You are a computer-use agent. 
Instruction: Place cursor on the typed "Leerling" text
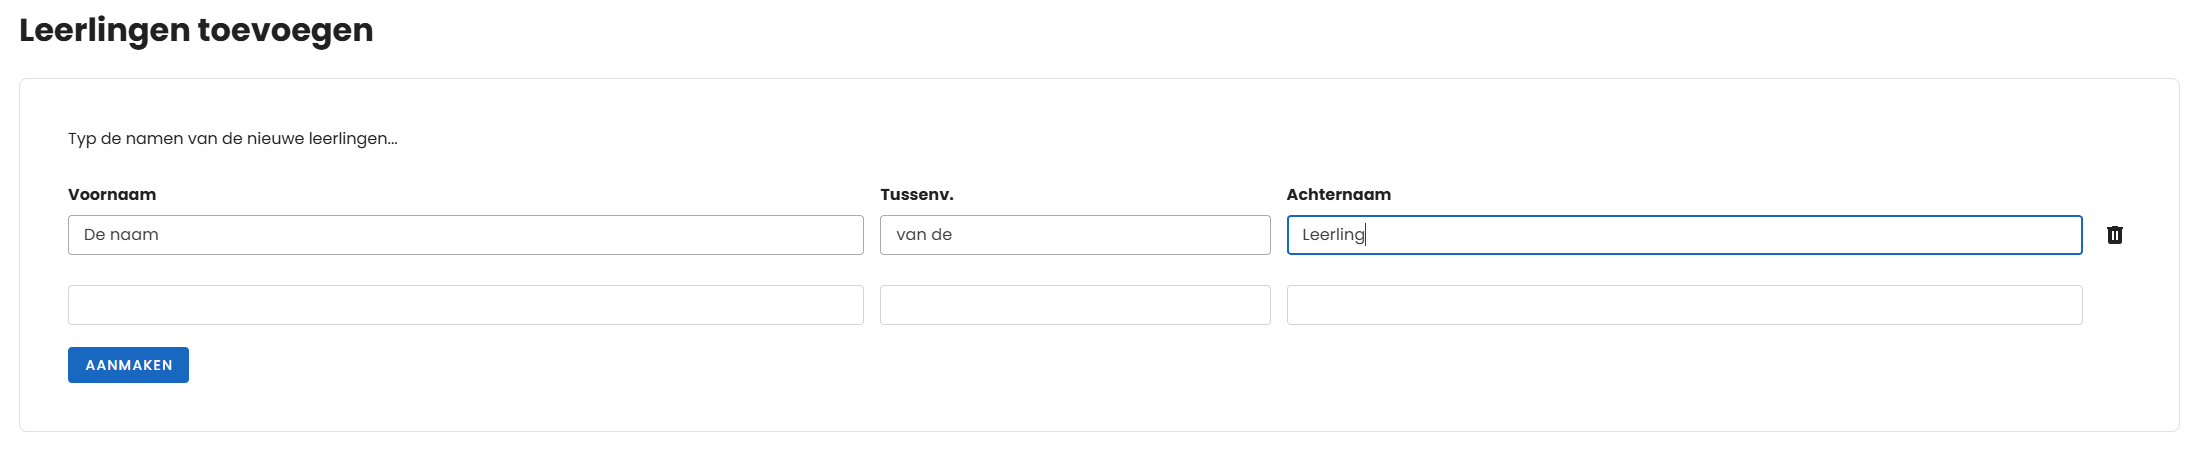pos(1333,235)
